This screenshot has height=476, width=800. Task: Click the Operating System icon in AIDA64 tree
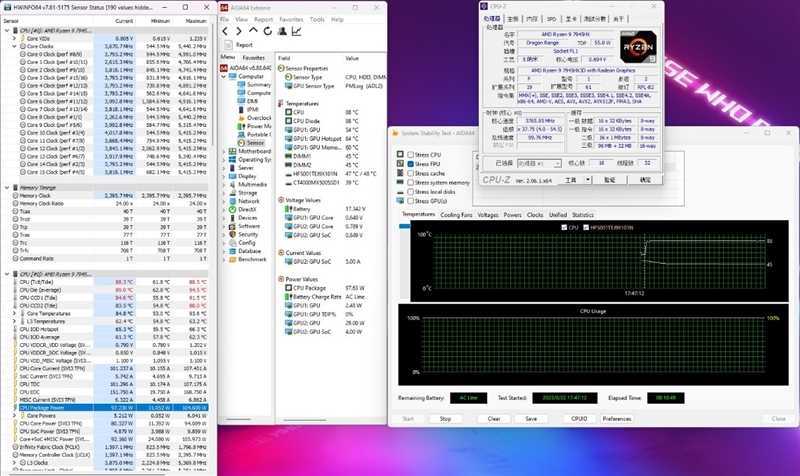pos(232,159)
